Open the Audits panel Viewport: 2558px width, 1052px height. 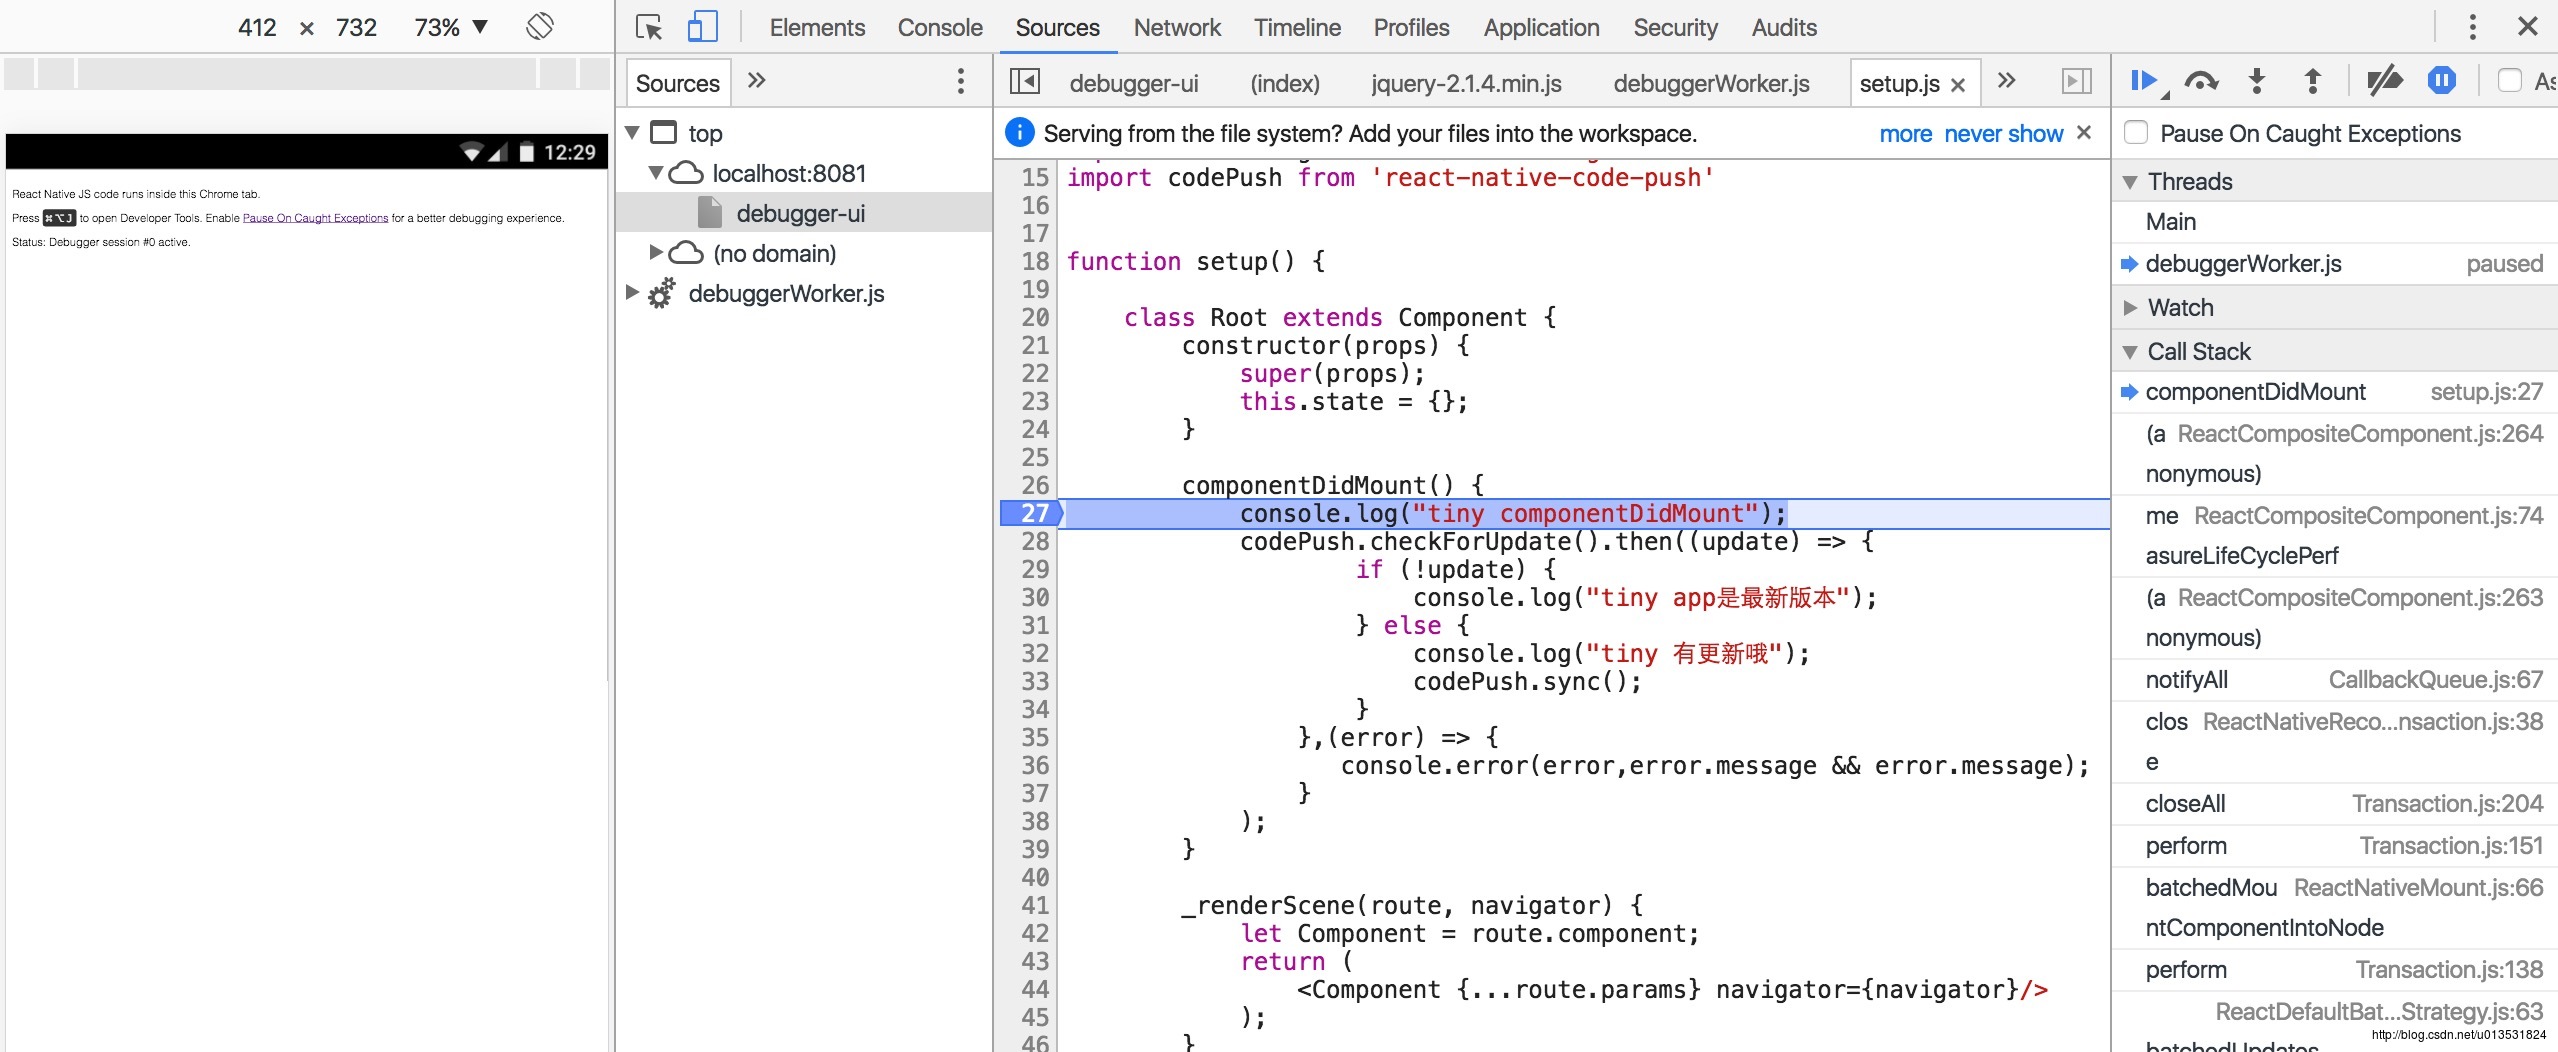[x=1784, y=27]
